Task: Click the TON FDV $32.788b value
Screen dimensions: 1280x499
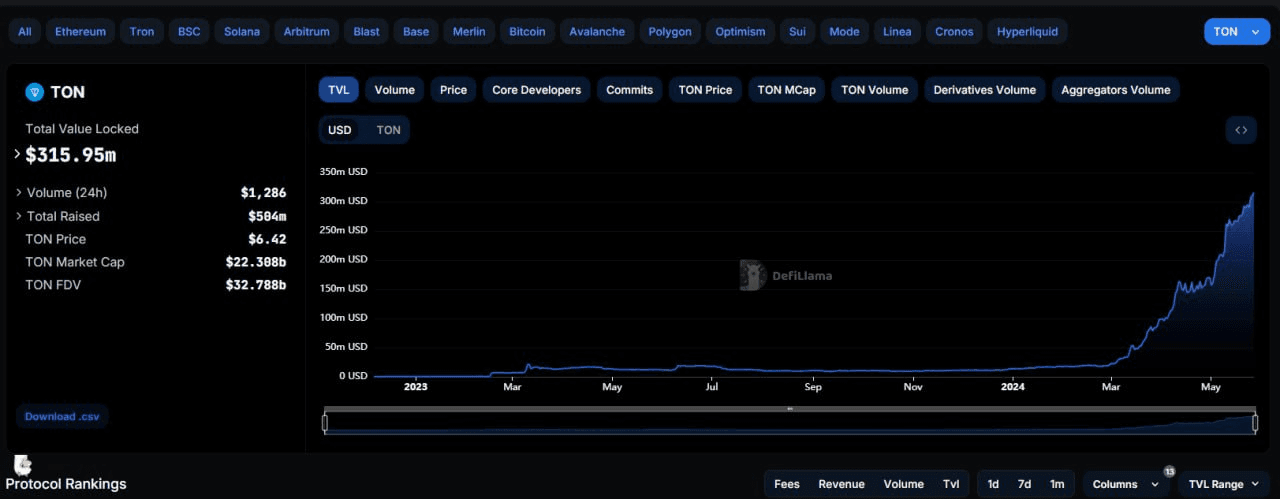Action: (256, 285)
